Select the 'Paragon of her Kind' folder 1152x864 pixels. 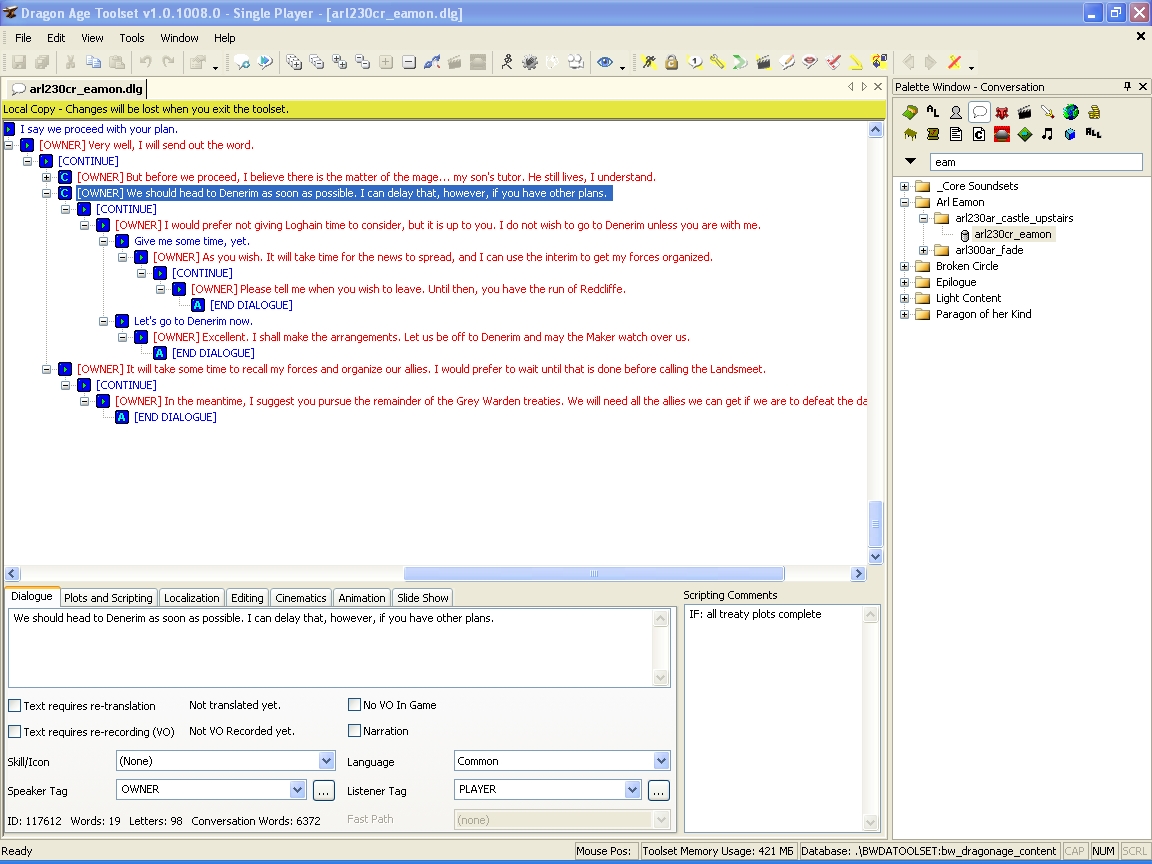coord(983,314)
